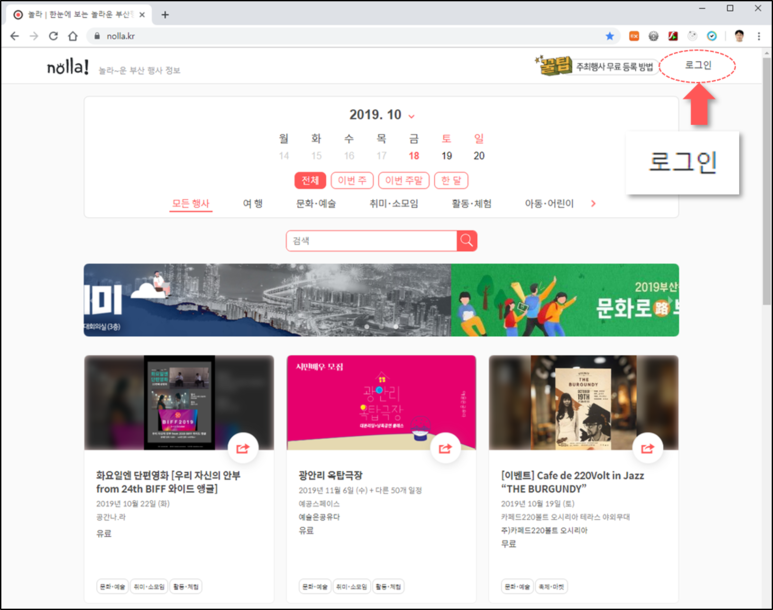Share the Cafe de 220Volt event
The image size is (773, 610).
tap(647, 448)
